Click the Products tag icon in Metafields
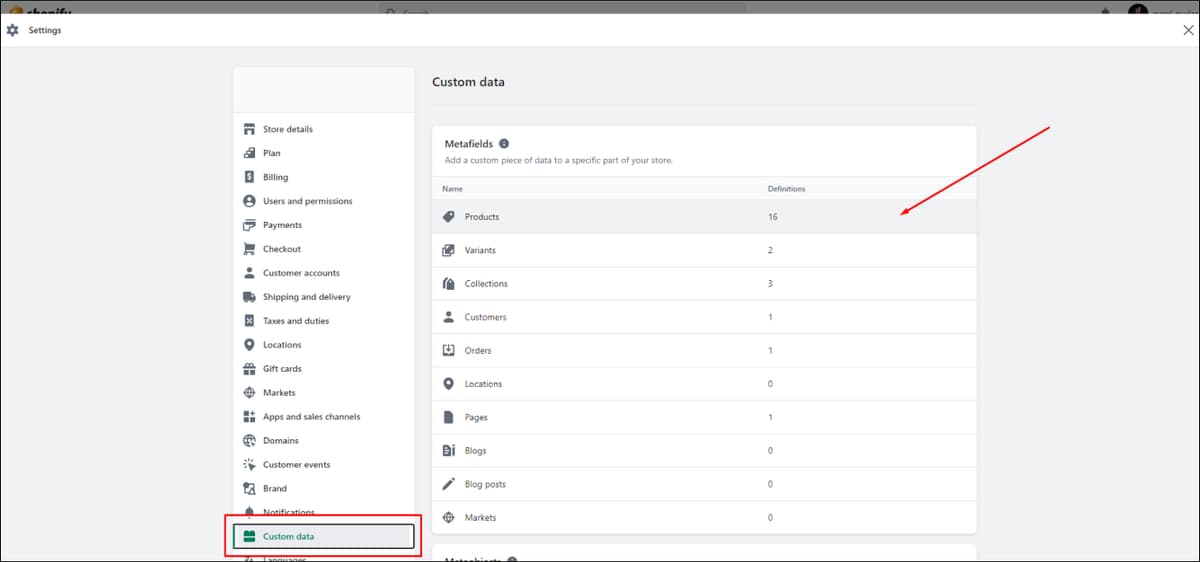Screen dimensions: 1200x562 click(x=449, y=217)
